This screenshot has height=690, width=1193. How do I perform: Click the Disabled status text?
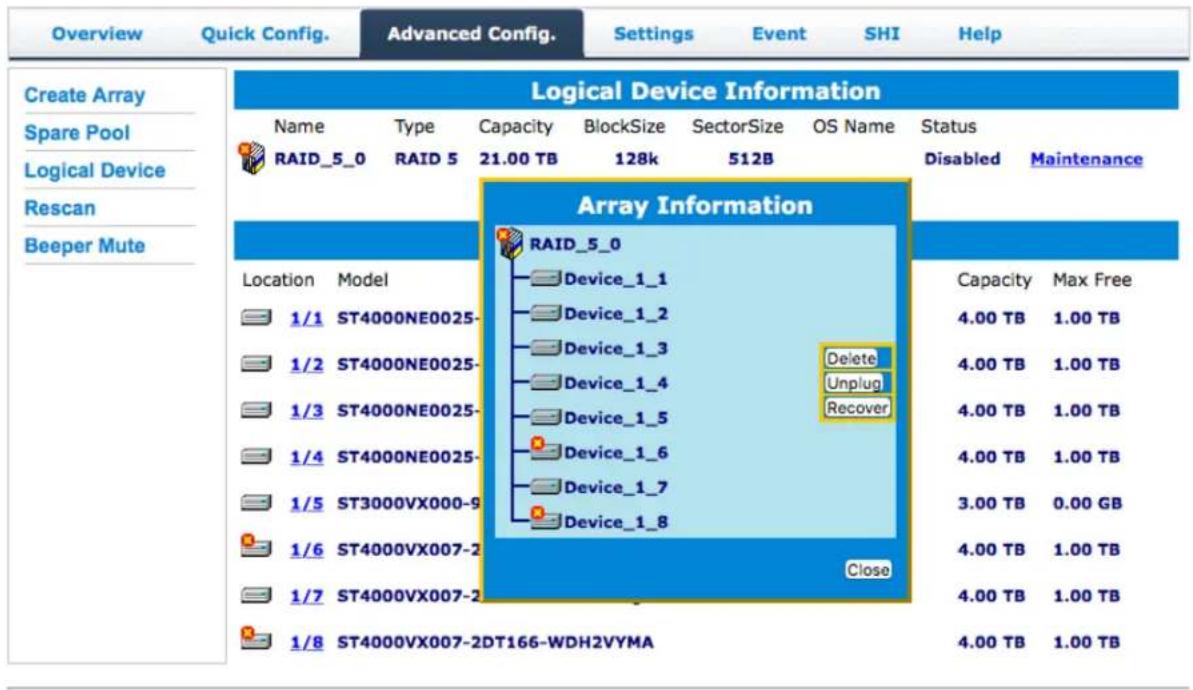click(962, 159)
